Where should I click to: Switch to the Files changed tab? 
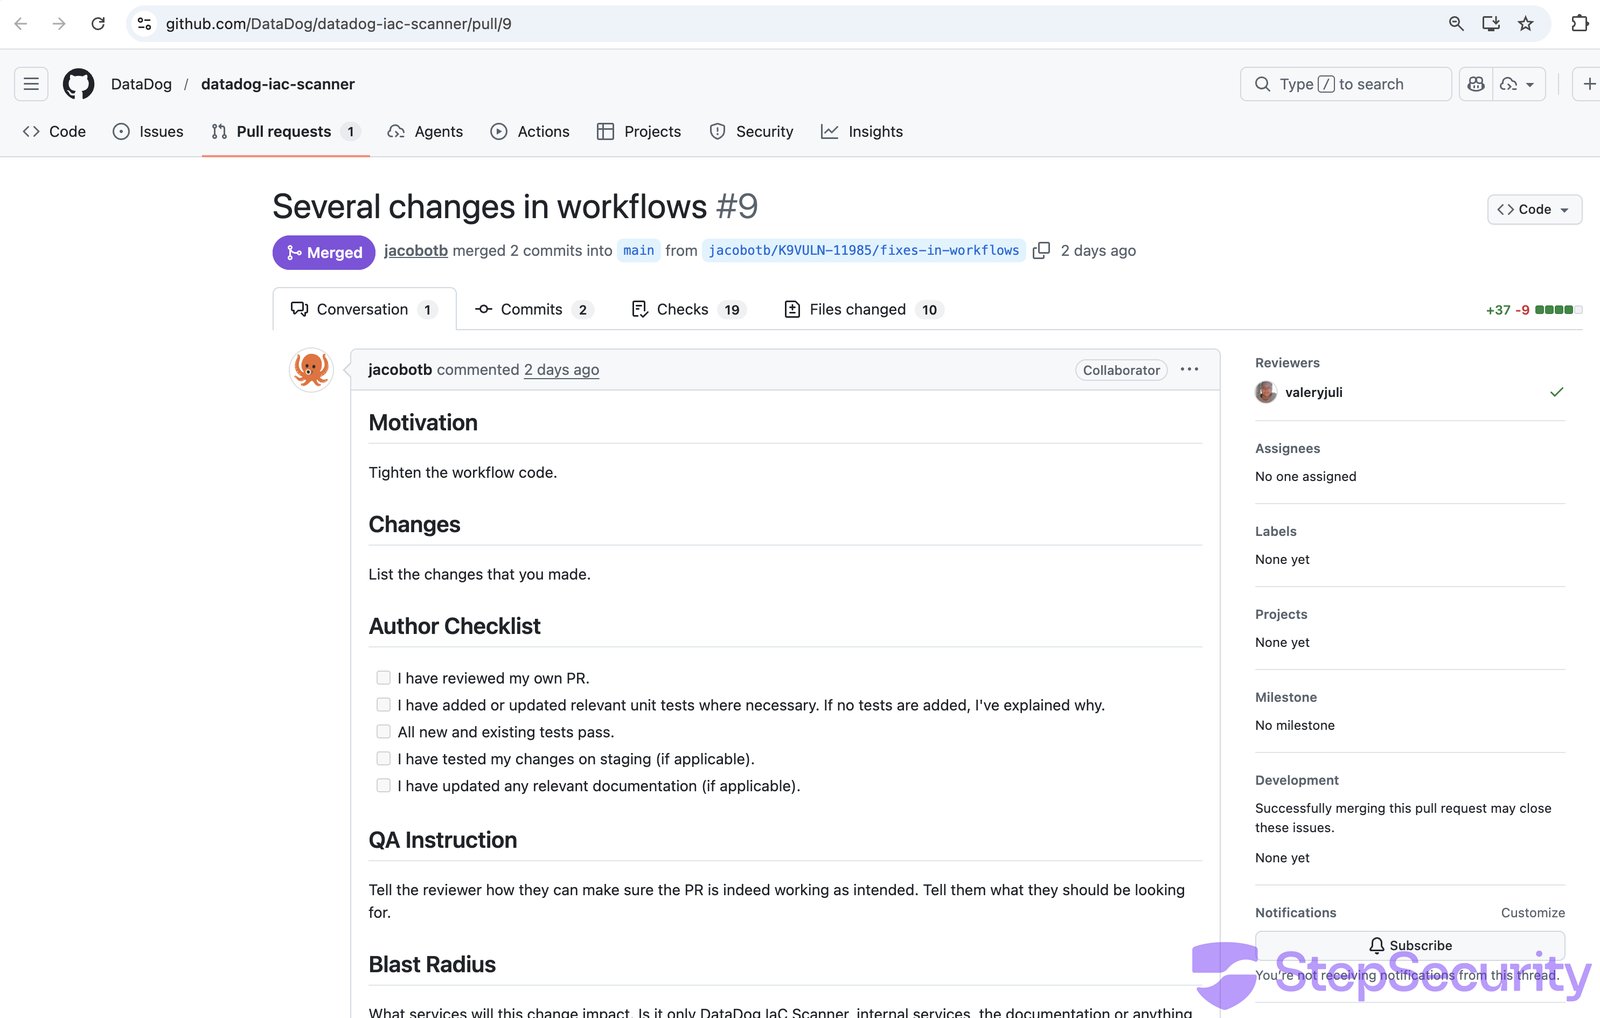[x=863, y=309]
